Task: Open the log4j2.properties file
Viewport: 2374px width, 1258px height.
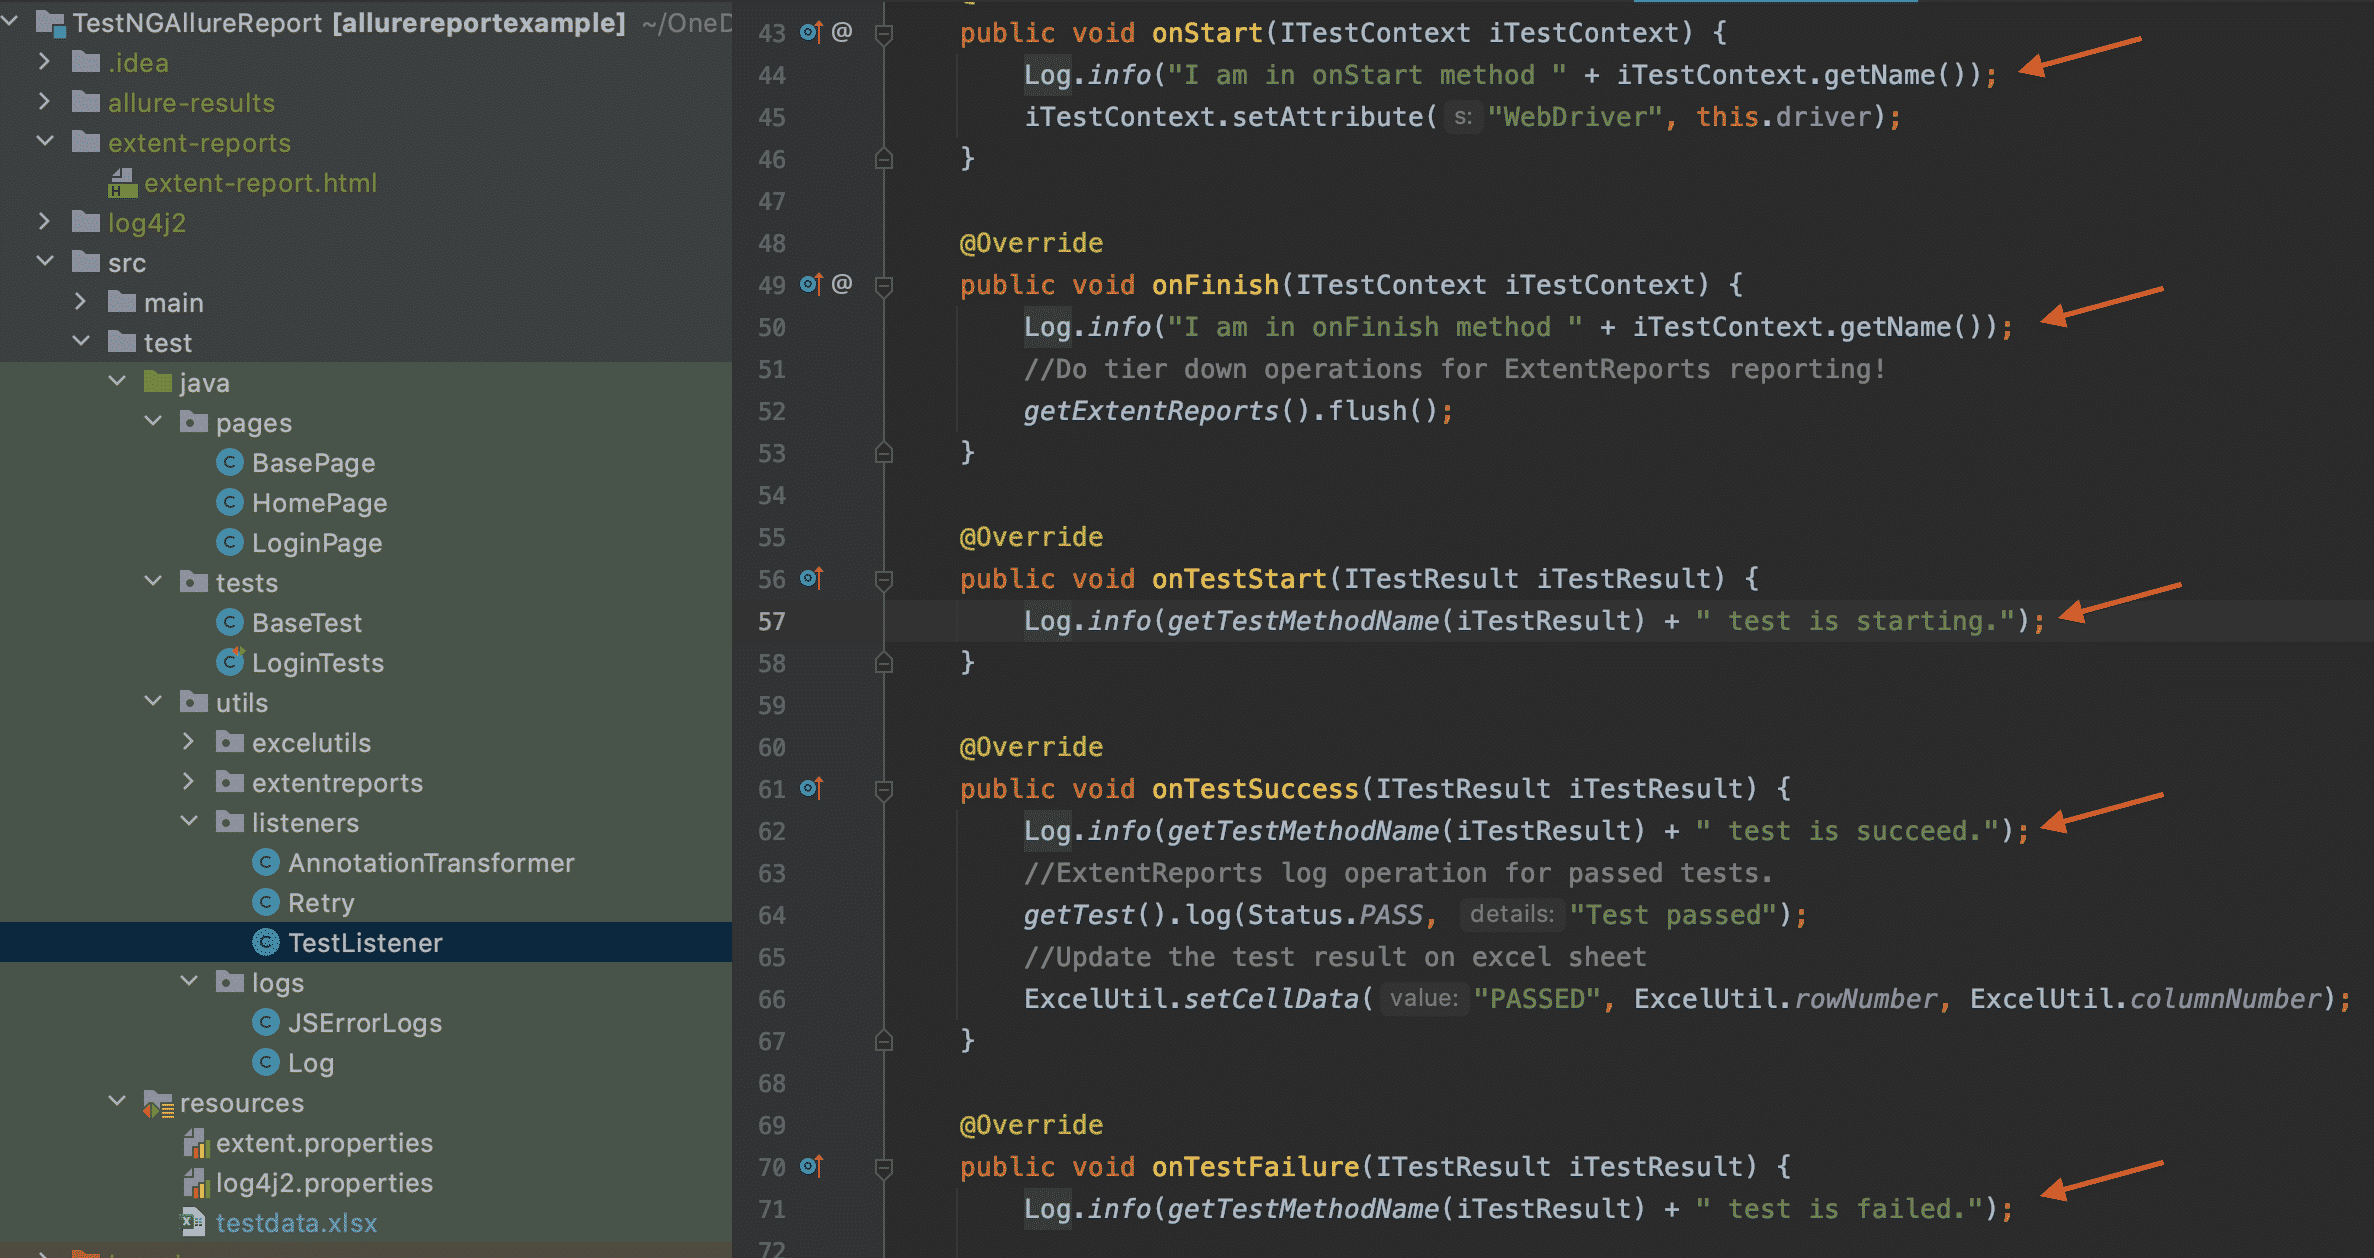Action: tap(324, 1183)
